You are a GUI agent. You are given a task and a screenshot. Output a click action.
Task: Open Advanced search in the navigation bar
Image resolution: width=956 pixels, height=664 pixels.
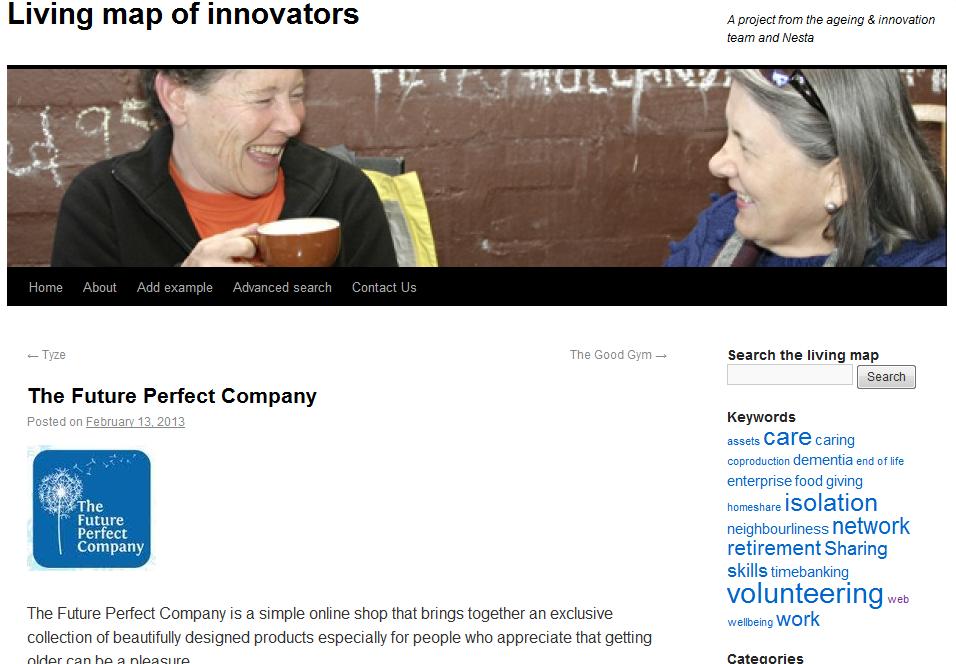(x=282, y=287)
